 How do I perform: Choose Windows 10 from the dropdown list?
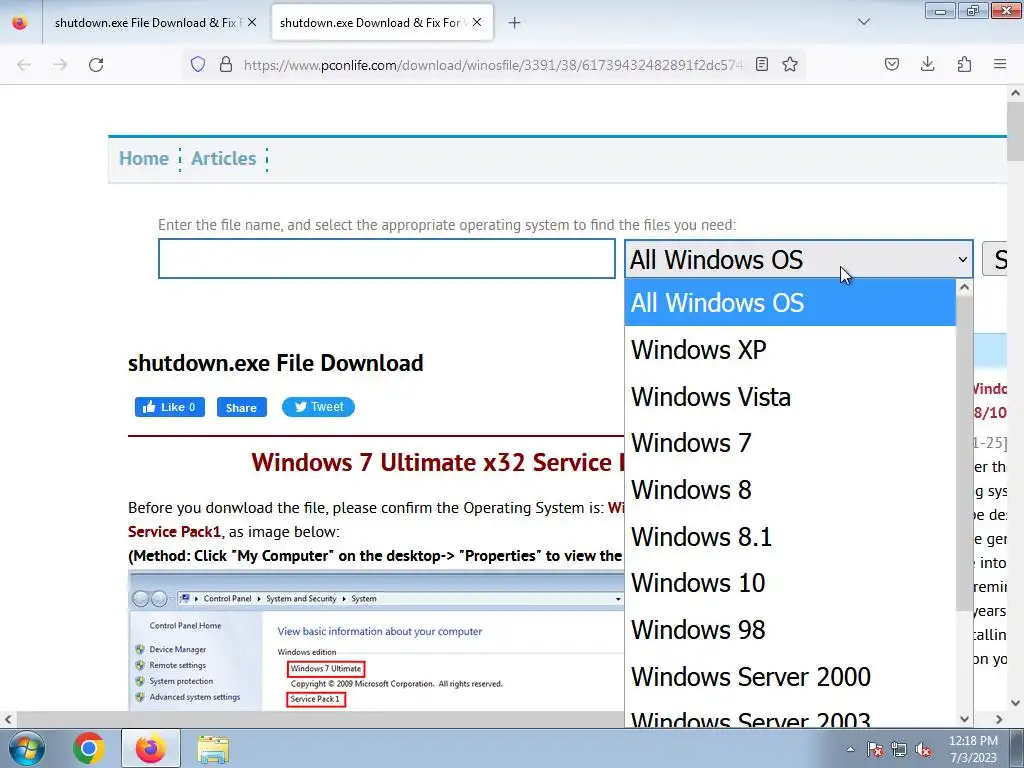[790, 583]
